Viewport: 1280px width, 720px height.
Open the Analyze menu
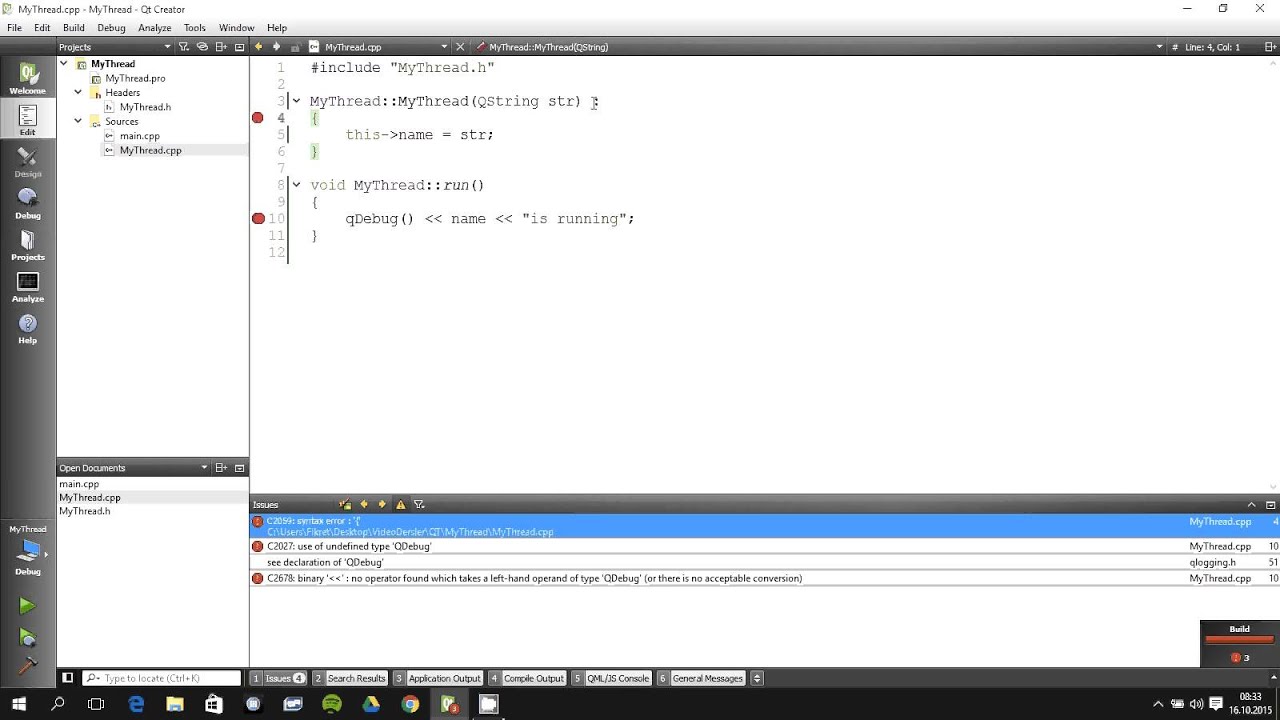(155, 28)
